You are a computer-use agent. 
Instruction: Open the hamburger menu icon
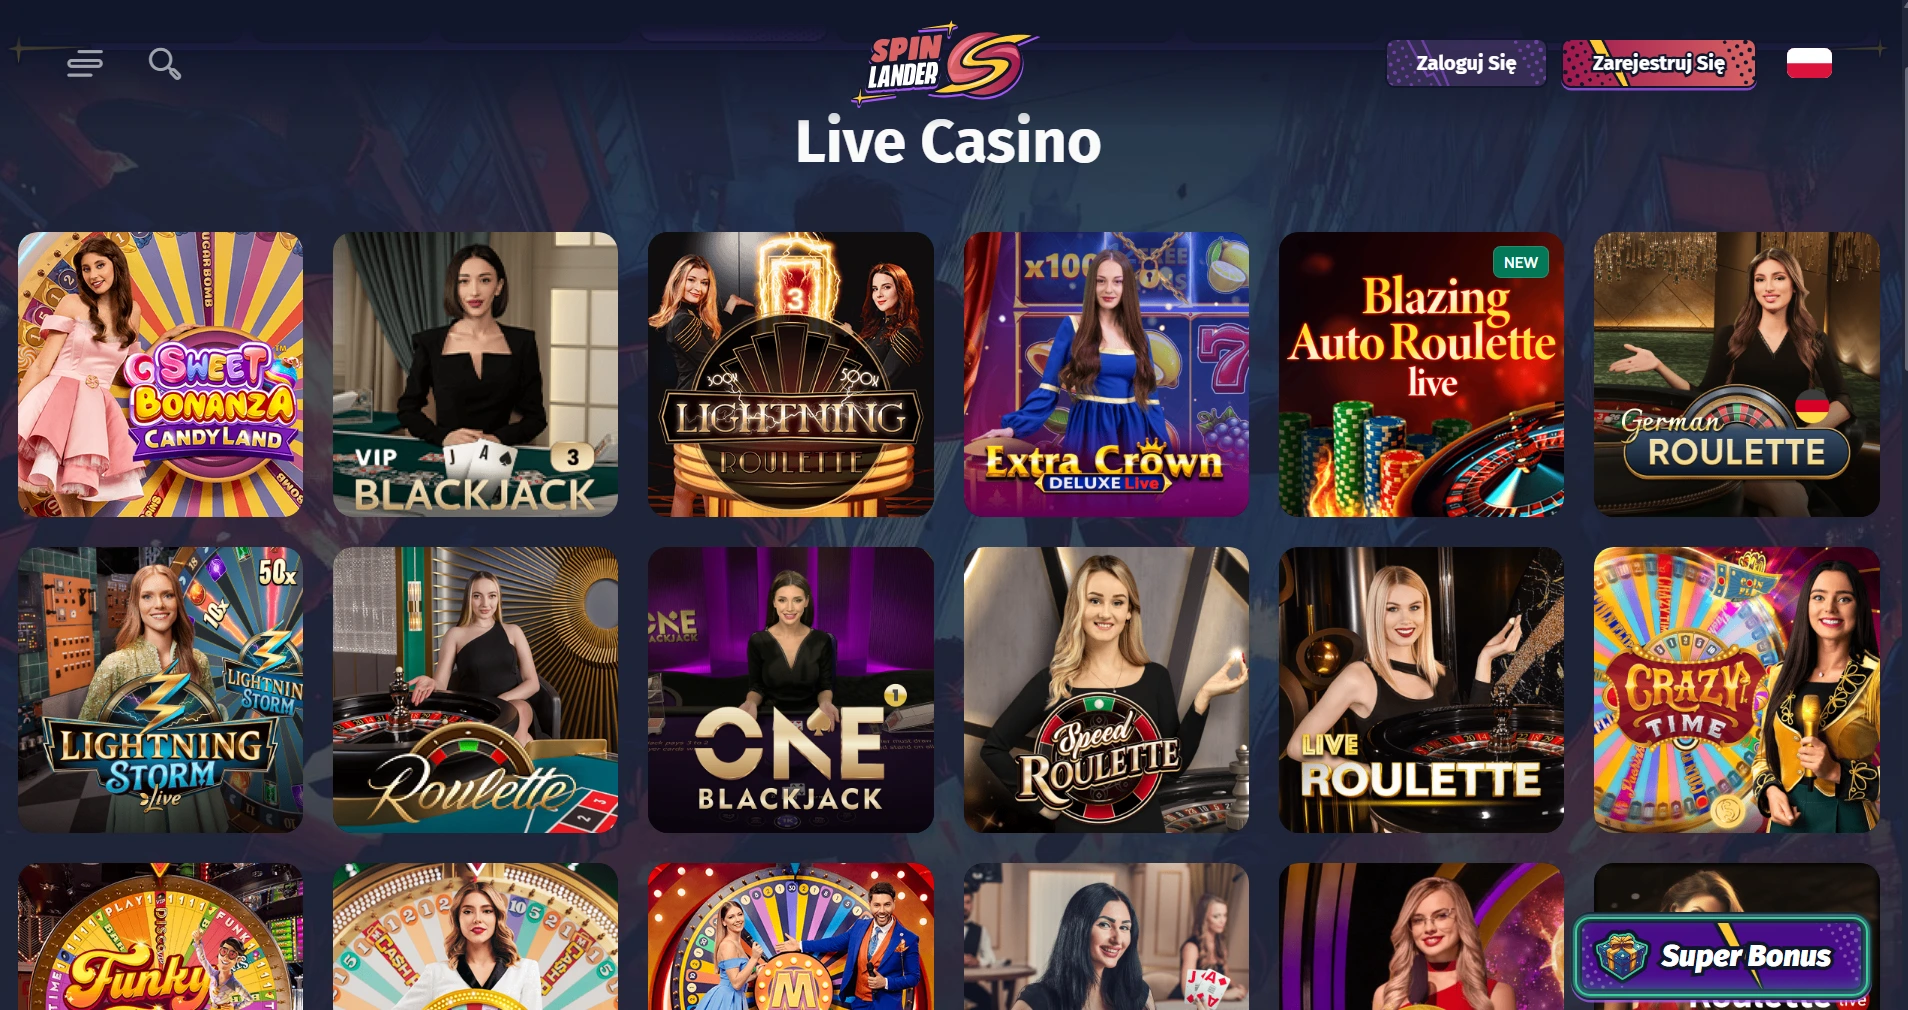[x=85, y=64]
